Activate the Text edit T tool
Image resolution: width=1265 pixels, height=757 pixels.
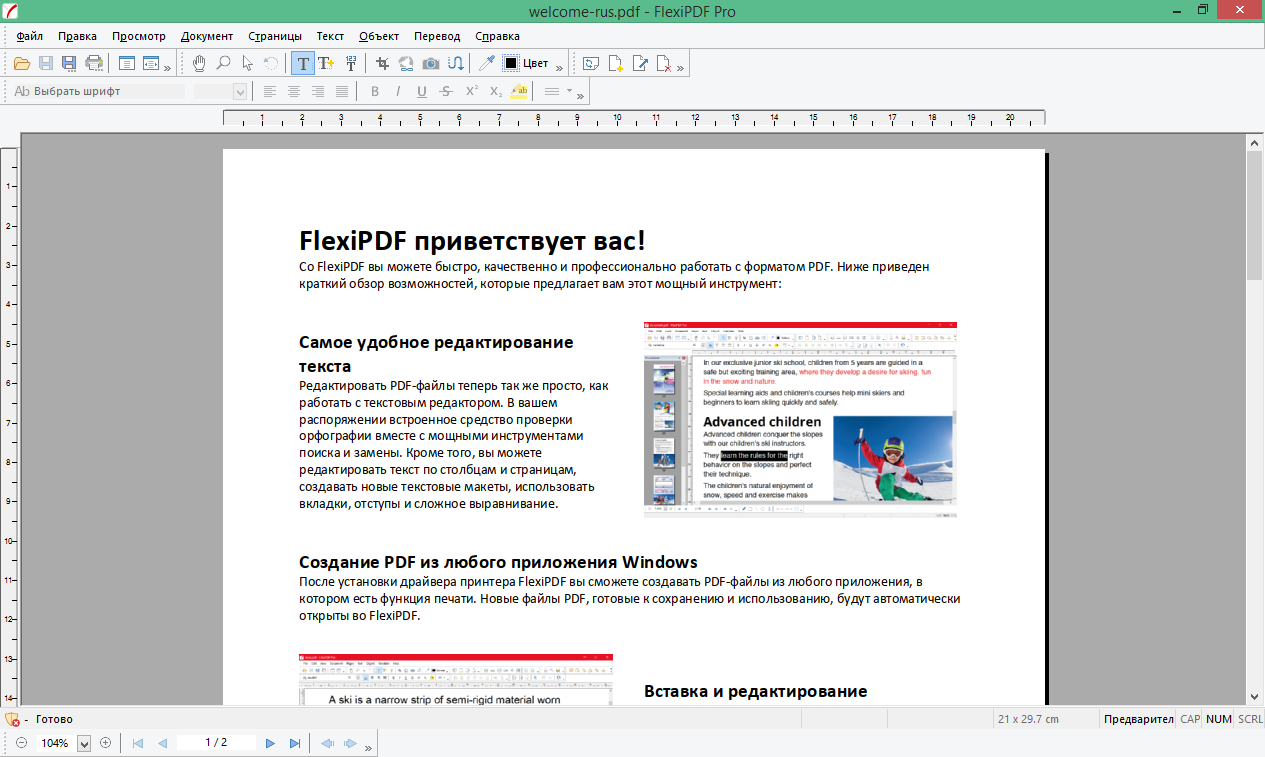coord(302,63)
